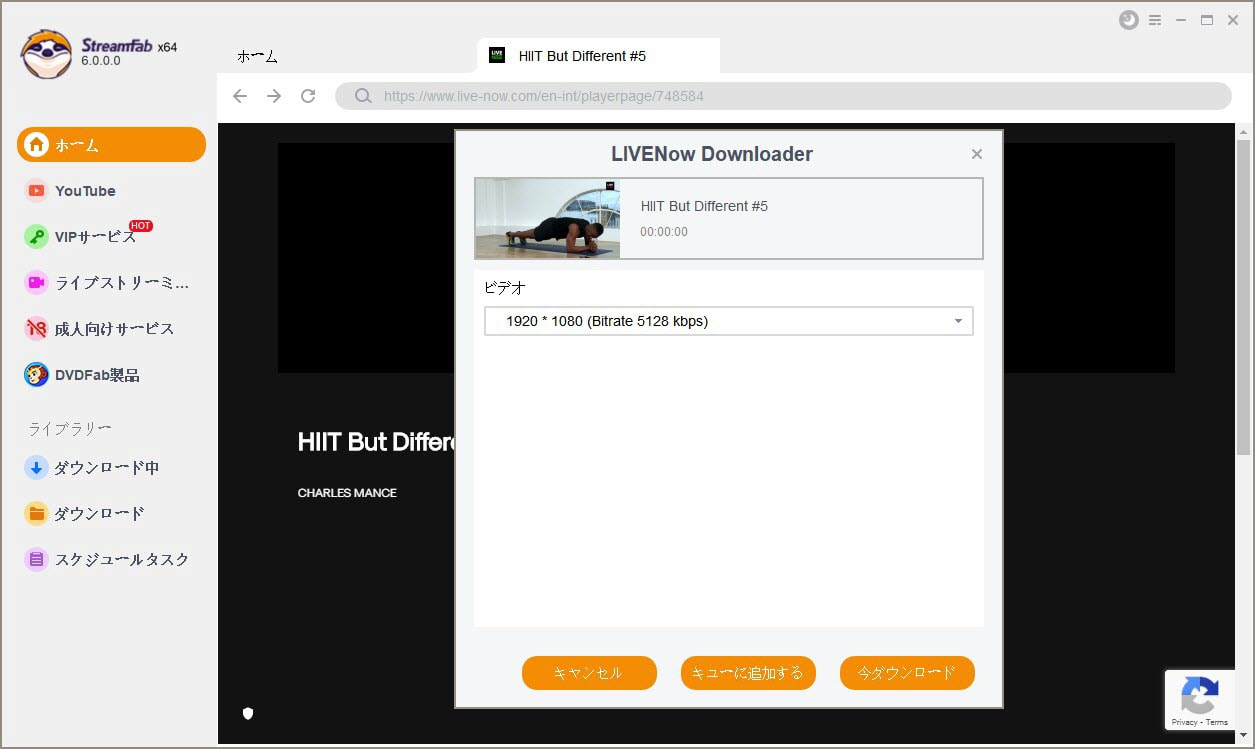The width and height of the screenshot is (1255, 749).
Task: Click the live-now.com URL address field
Action: pos(783,96)
